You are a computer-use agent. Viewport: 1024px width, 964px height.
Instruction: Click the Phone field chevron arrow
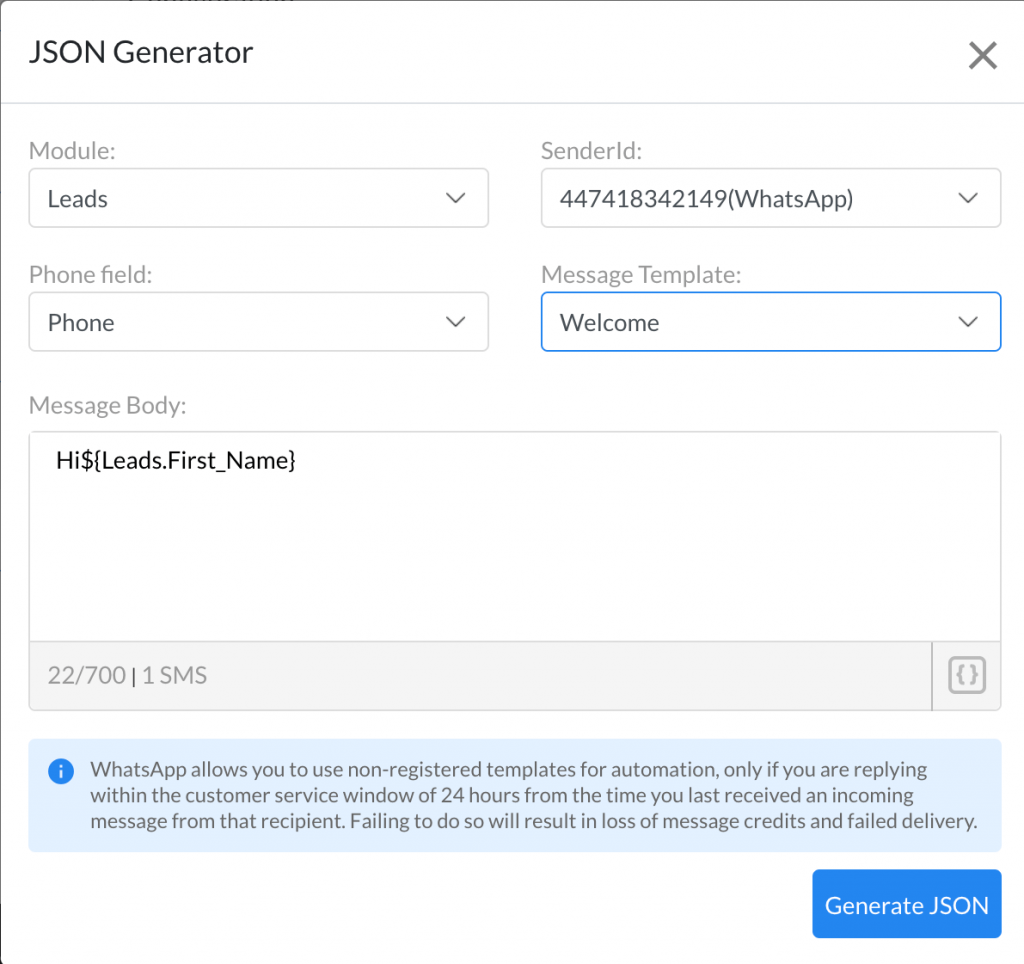455,322
